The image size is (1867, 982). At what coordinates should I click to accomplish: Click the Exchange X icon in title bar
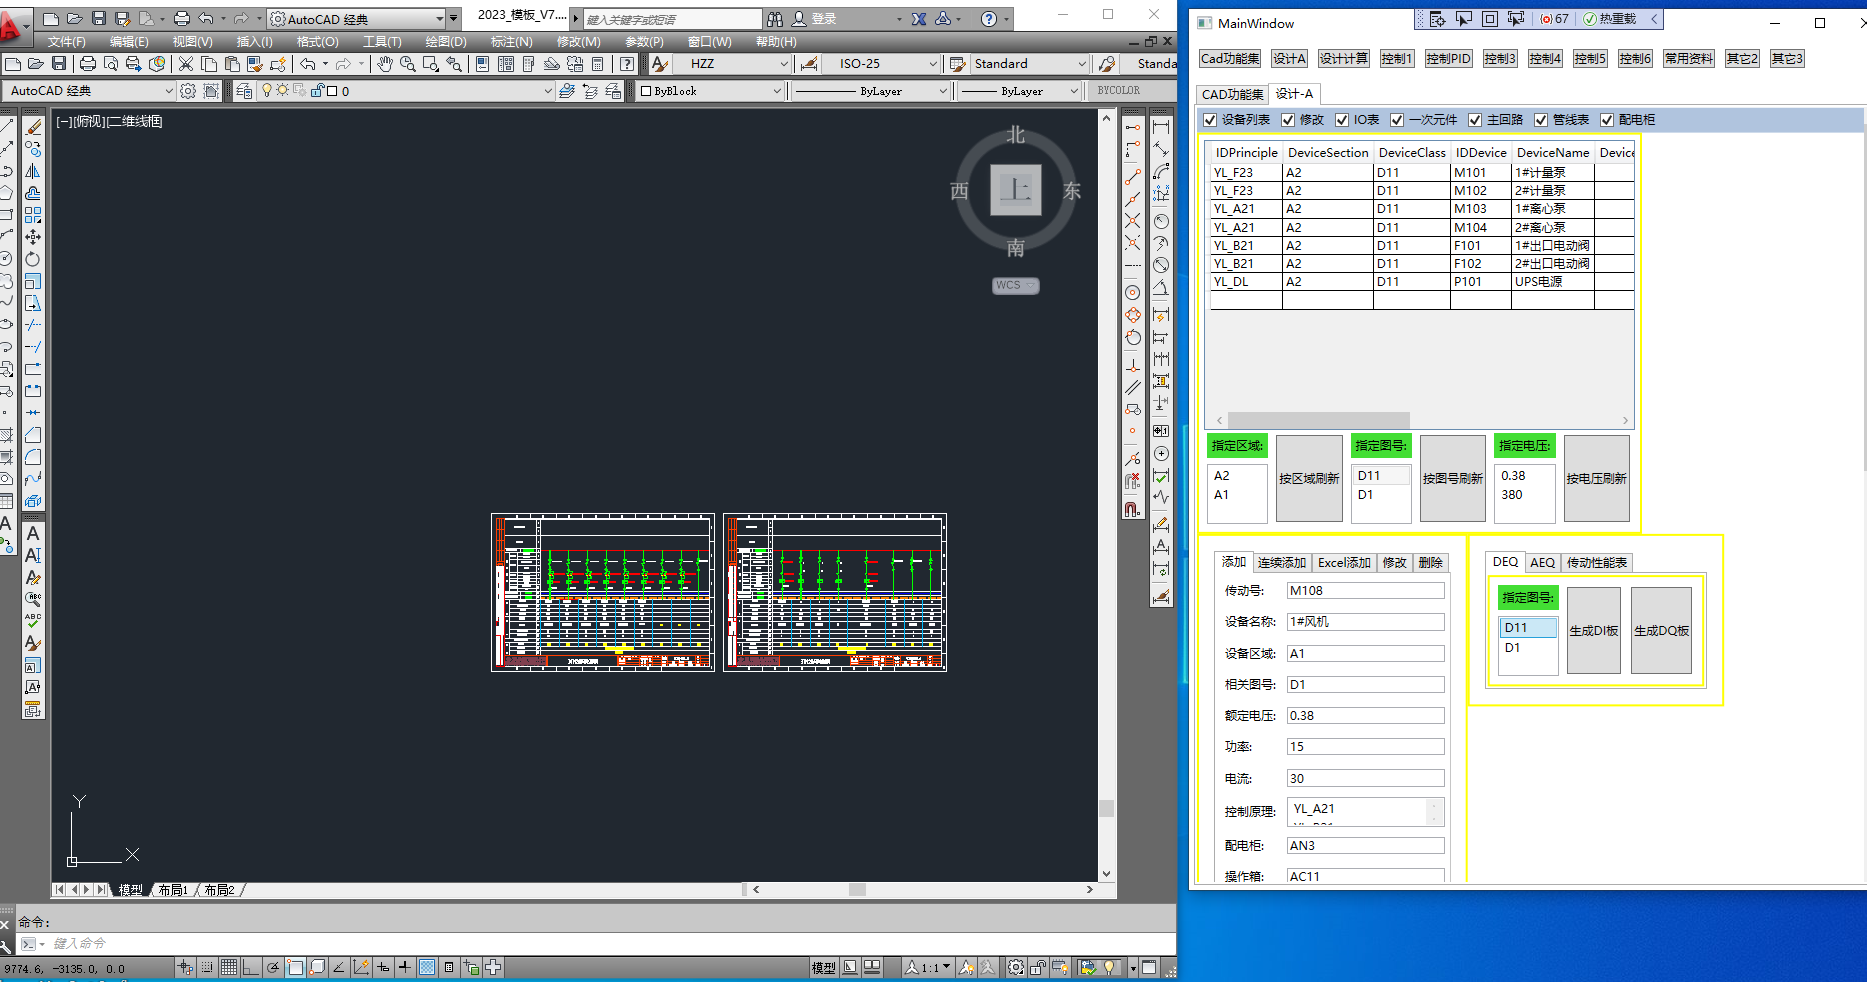919,19
